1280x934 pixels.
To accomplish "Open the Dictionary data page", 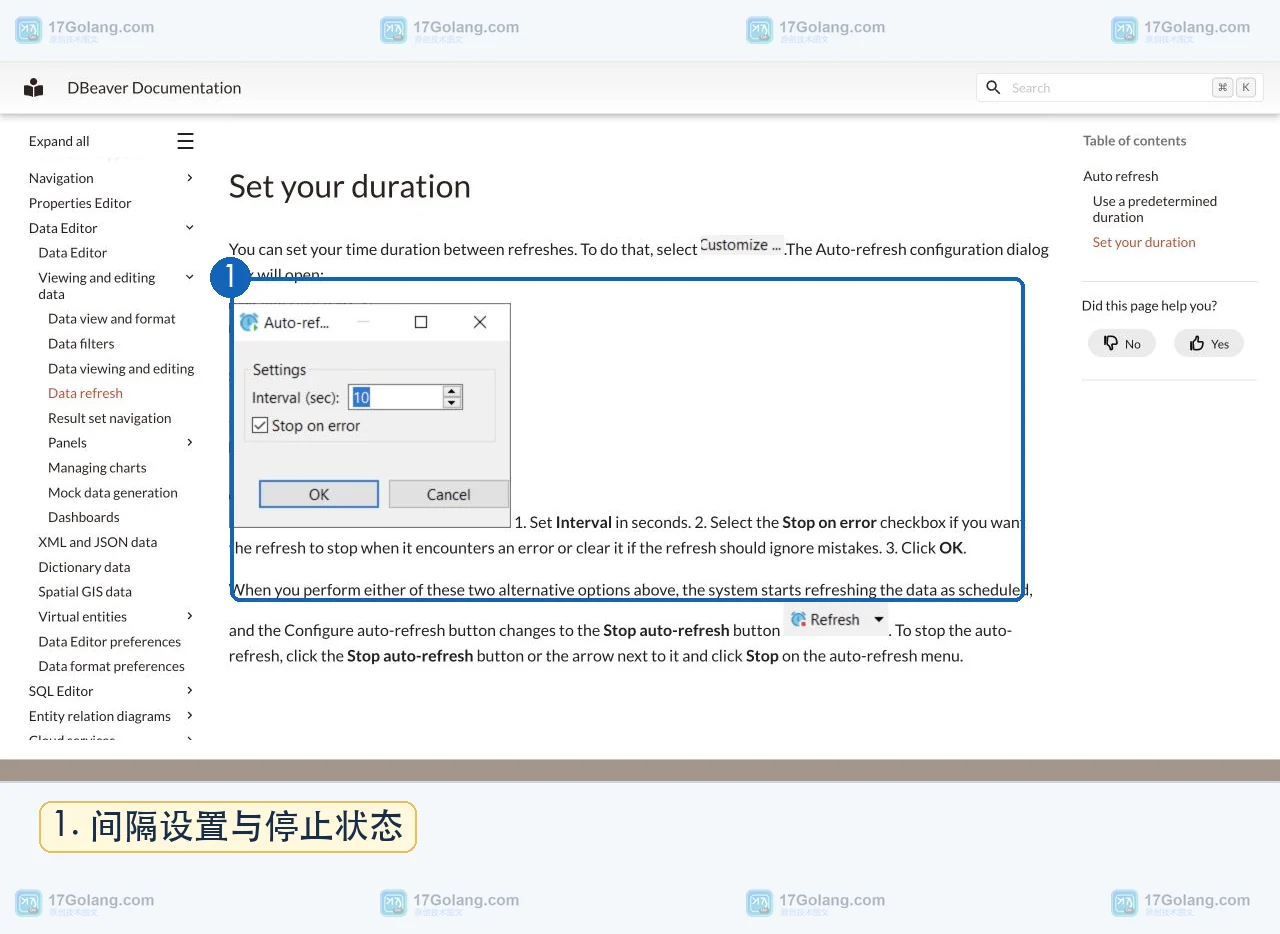I will click(x=84, y=567).
